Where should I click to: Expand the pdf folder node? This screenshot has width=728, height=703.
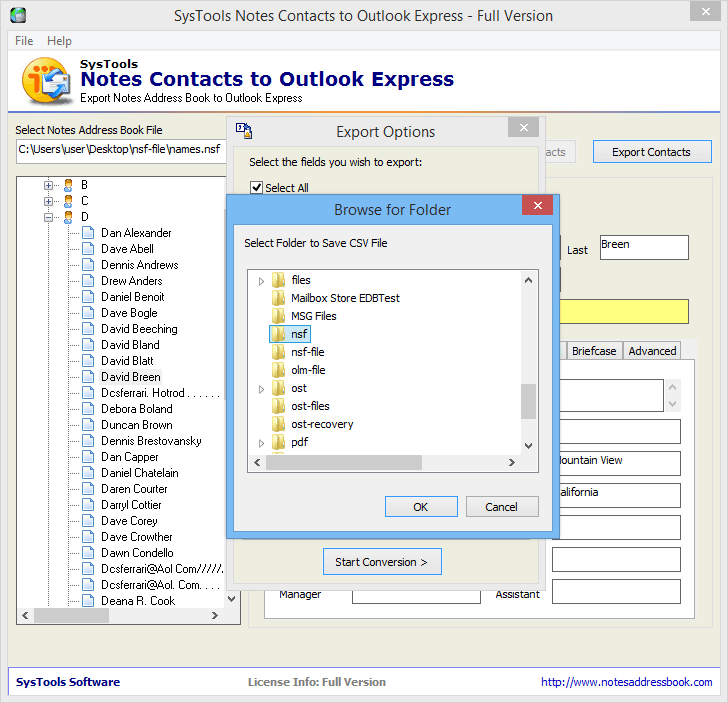pyautogui.click(x=261, y=443)
